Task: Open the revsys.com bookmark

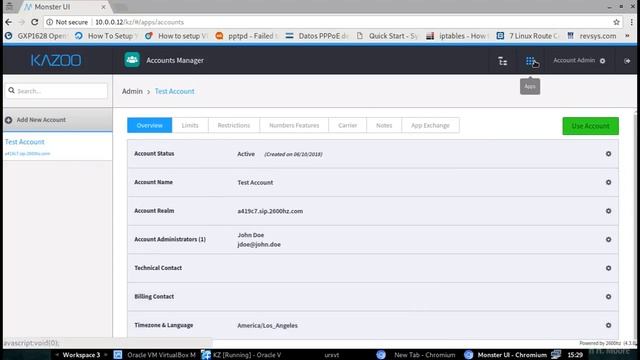Action: coord(592,36)
